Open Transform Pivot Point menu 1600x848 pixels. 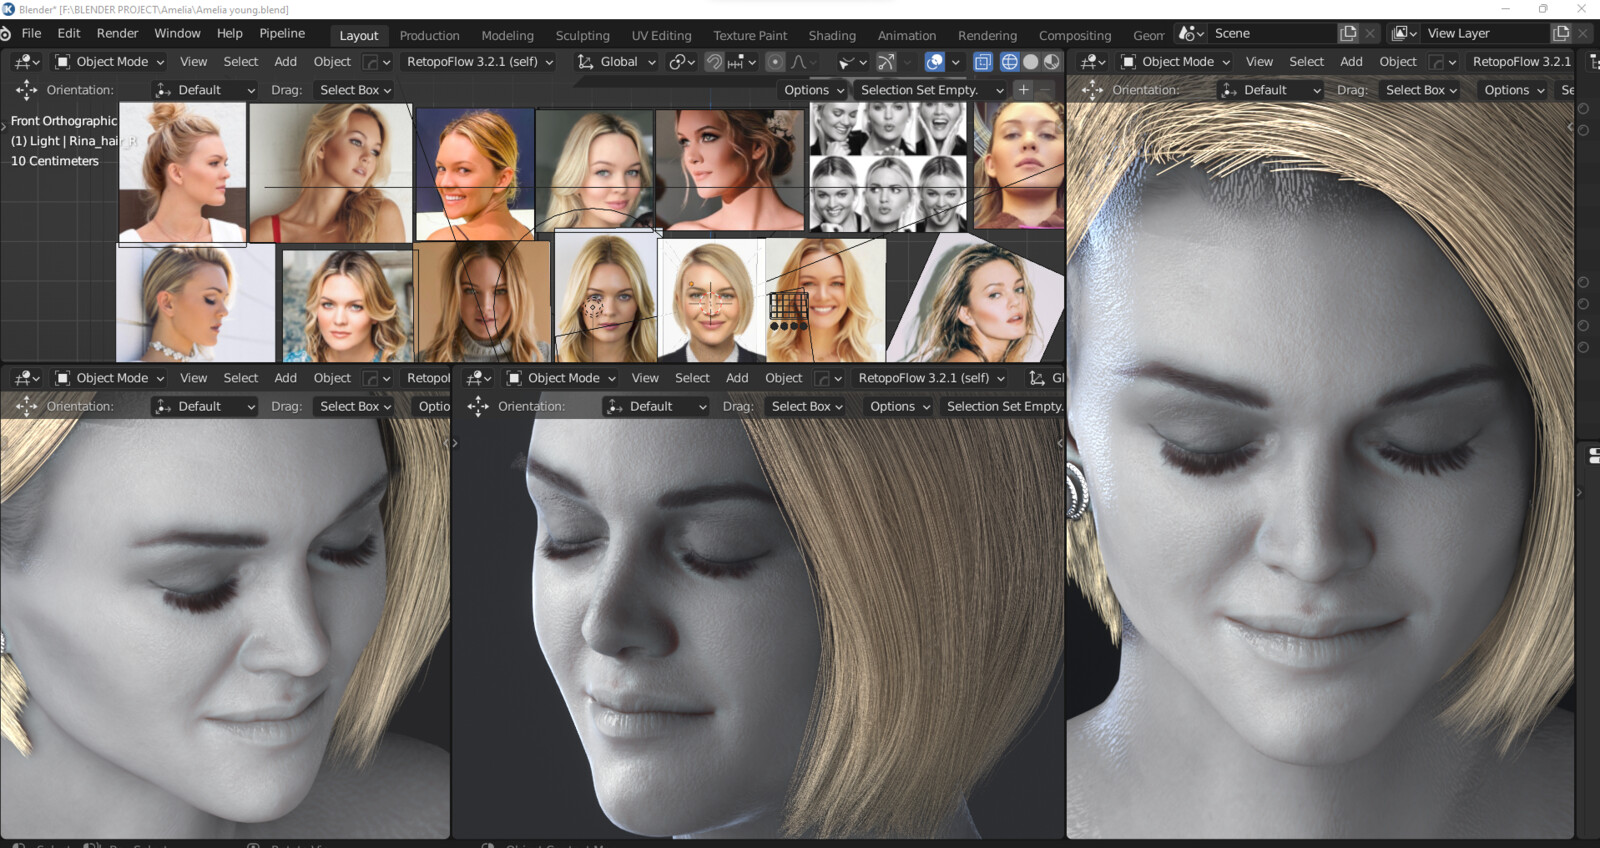coord(682,61)
